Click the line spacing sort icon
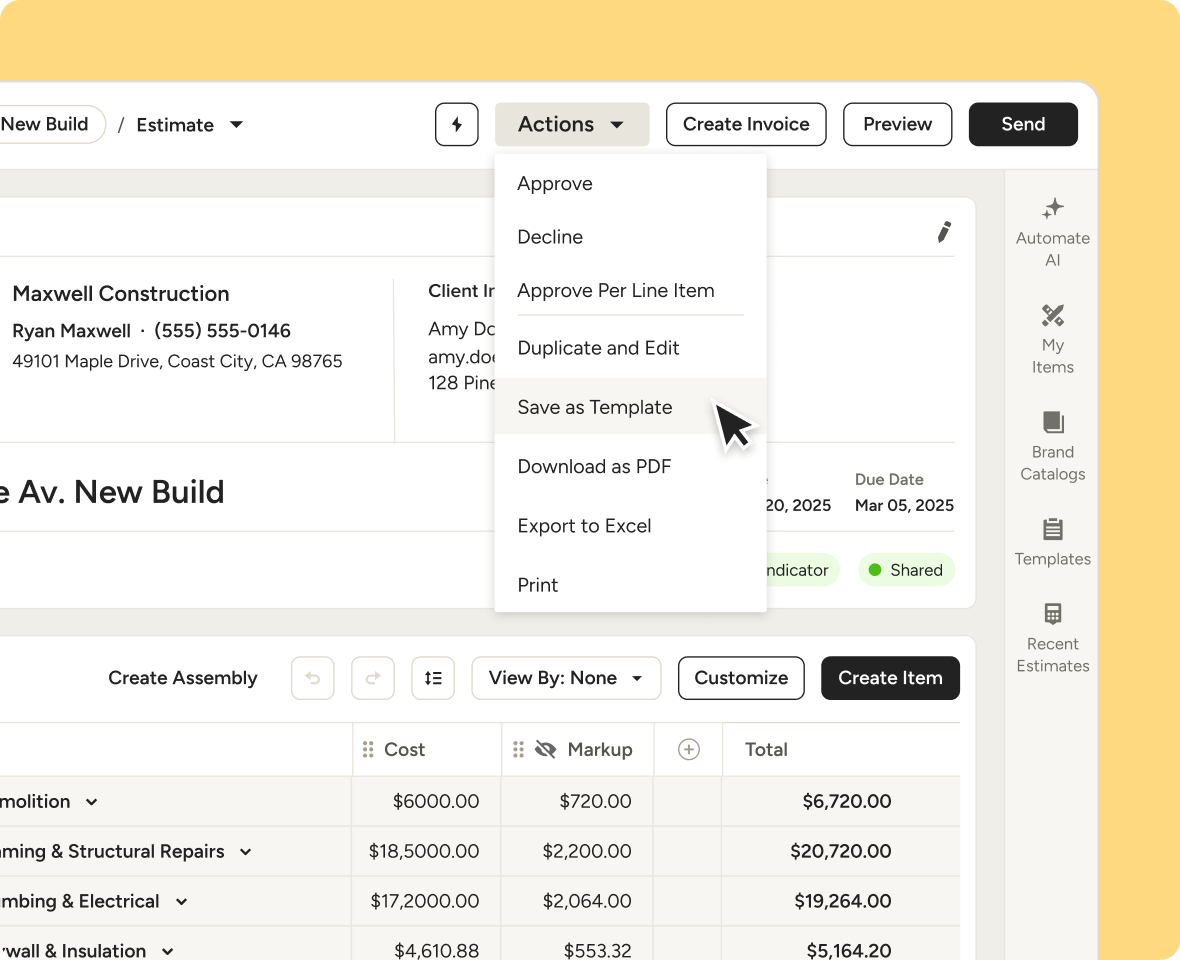The height and width of the screenshot is (960, 1180). (433, 678)
